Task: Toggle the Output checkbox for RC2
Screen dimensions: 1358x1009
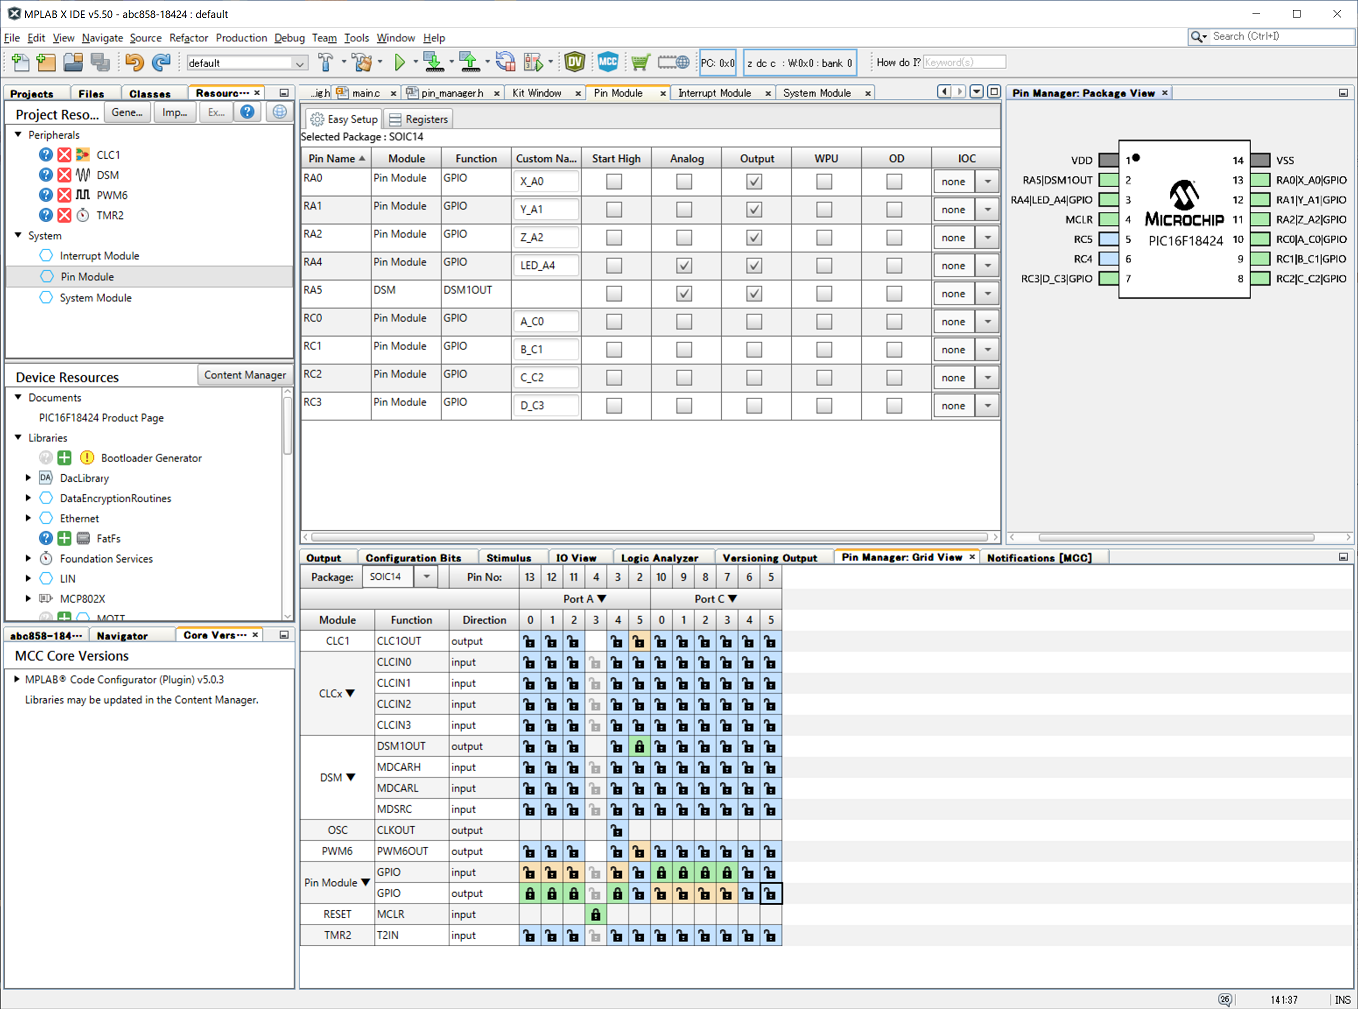Action: click(x=754, y=378)
